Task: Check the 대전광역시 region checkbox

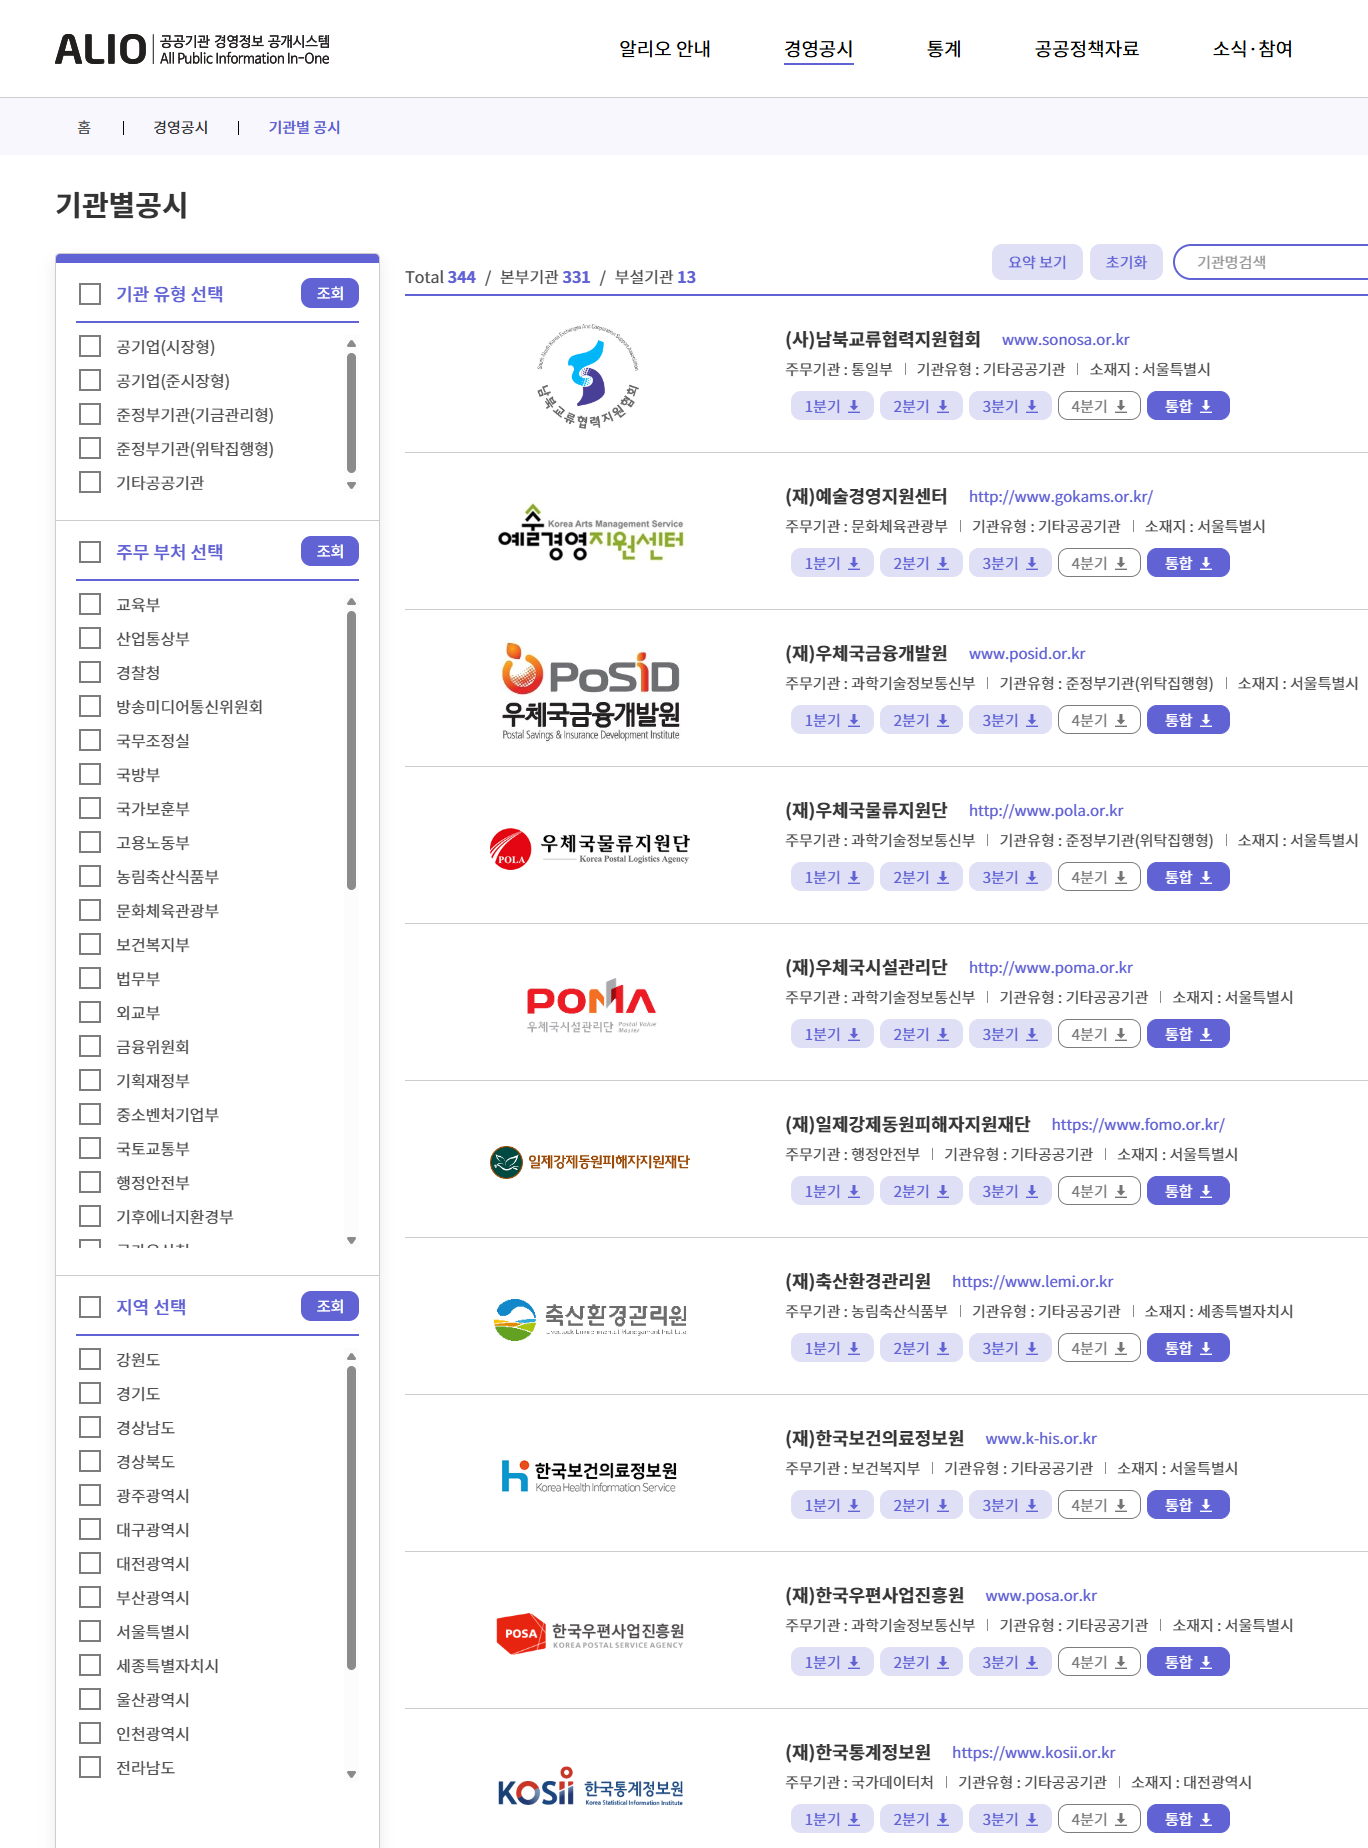Action: pyautogui.click(x=90, y=1563)
